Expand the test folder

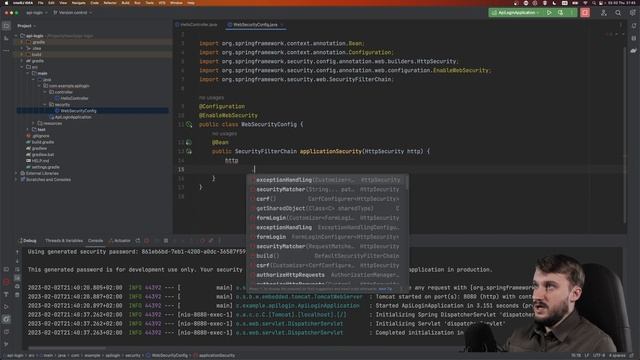pyautogui.click(x=28, y=129)
